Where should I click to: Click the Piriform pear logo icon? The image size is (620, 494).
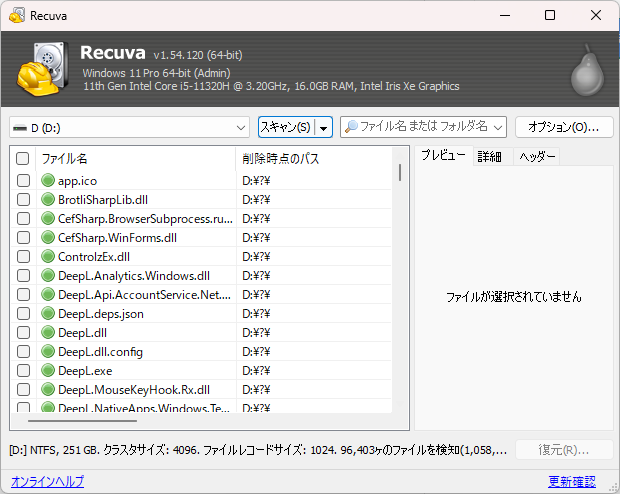584,72
